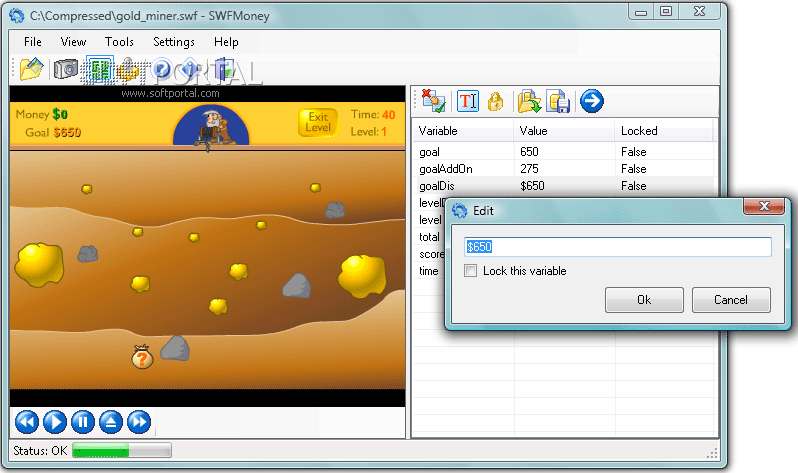Click the gold miner character in game
798x473 pixels.
click(215, 127)
